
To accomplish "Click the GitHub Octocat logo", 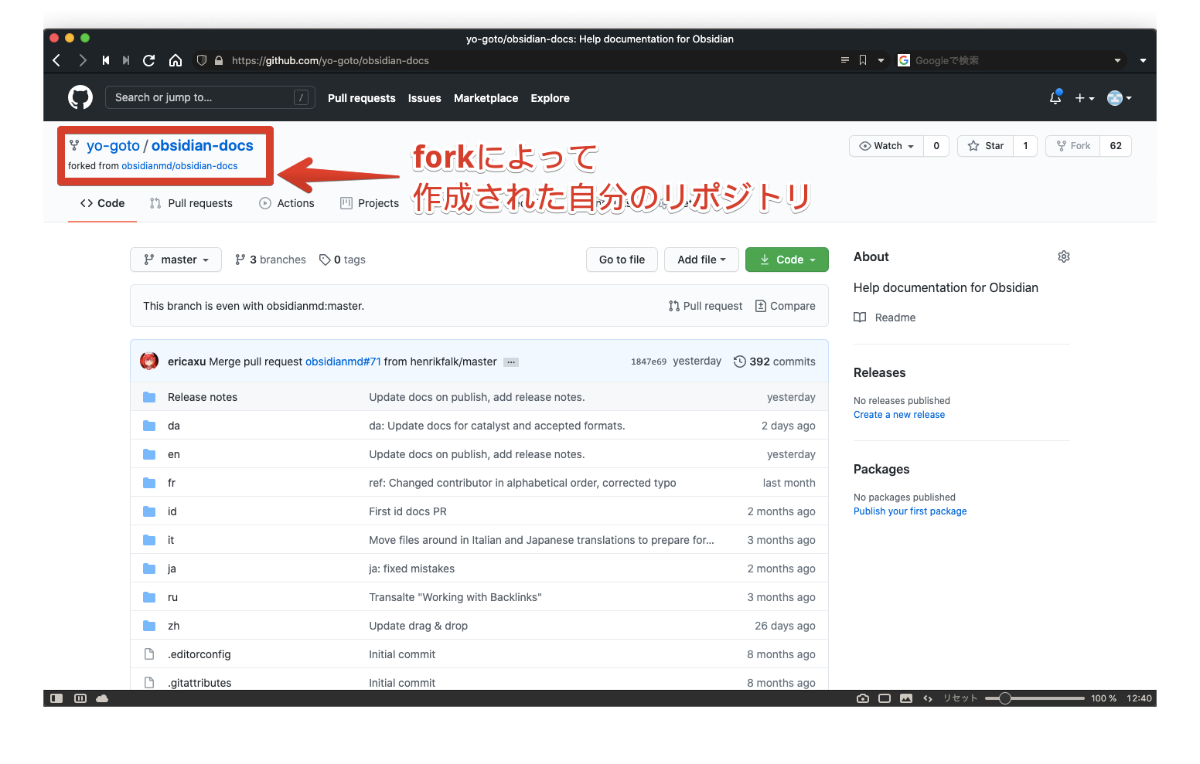I will (80, 98).
